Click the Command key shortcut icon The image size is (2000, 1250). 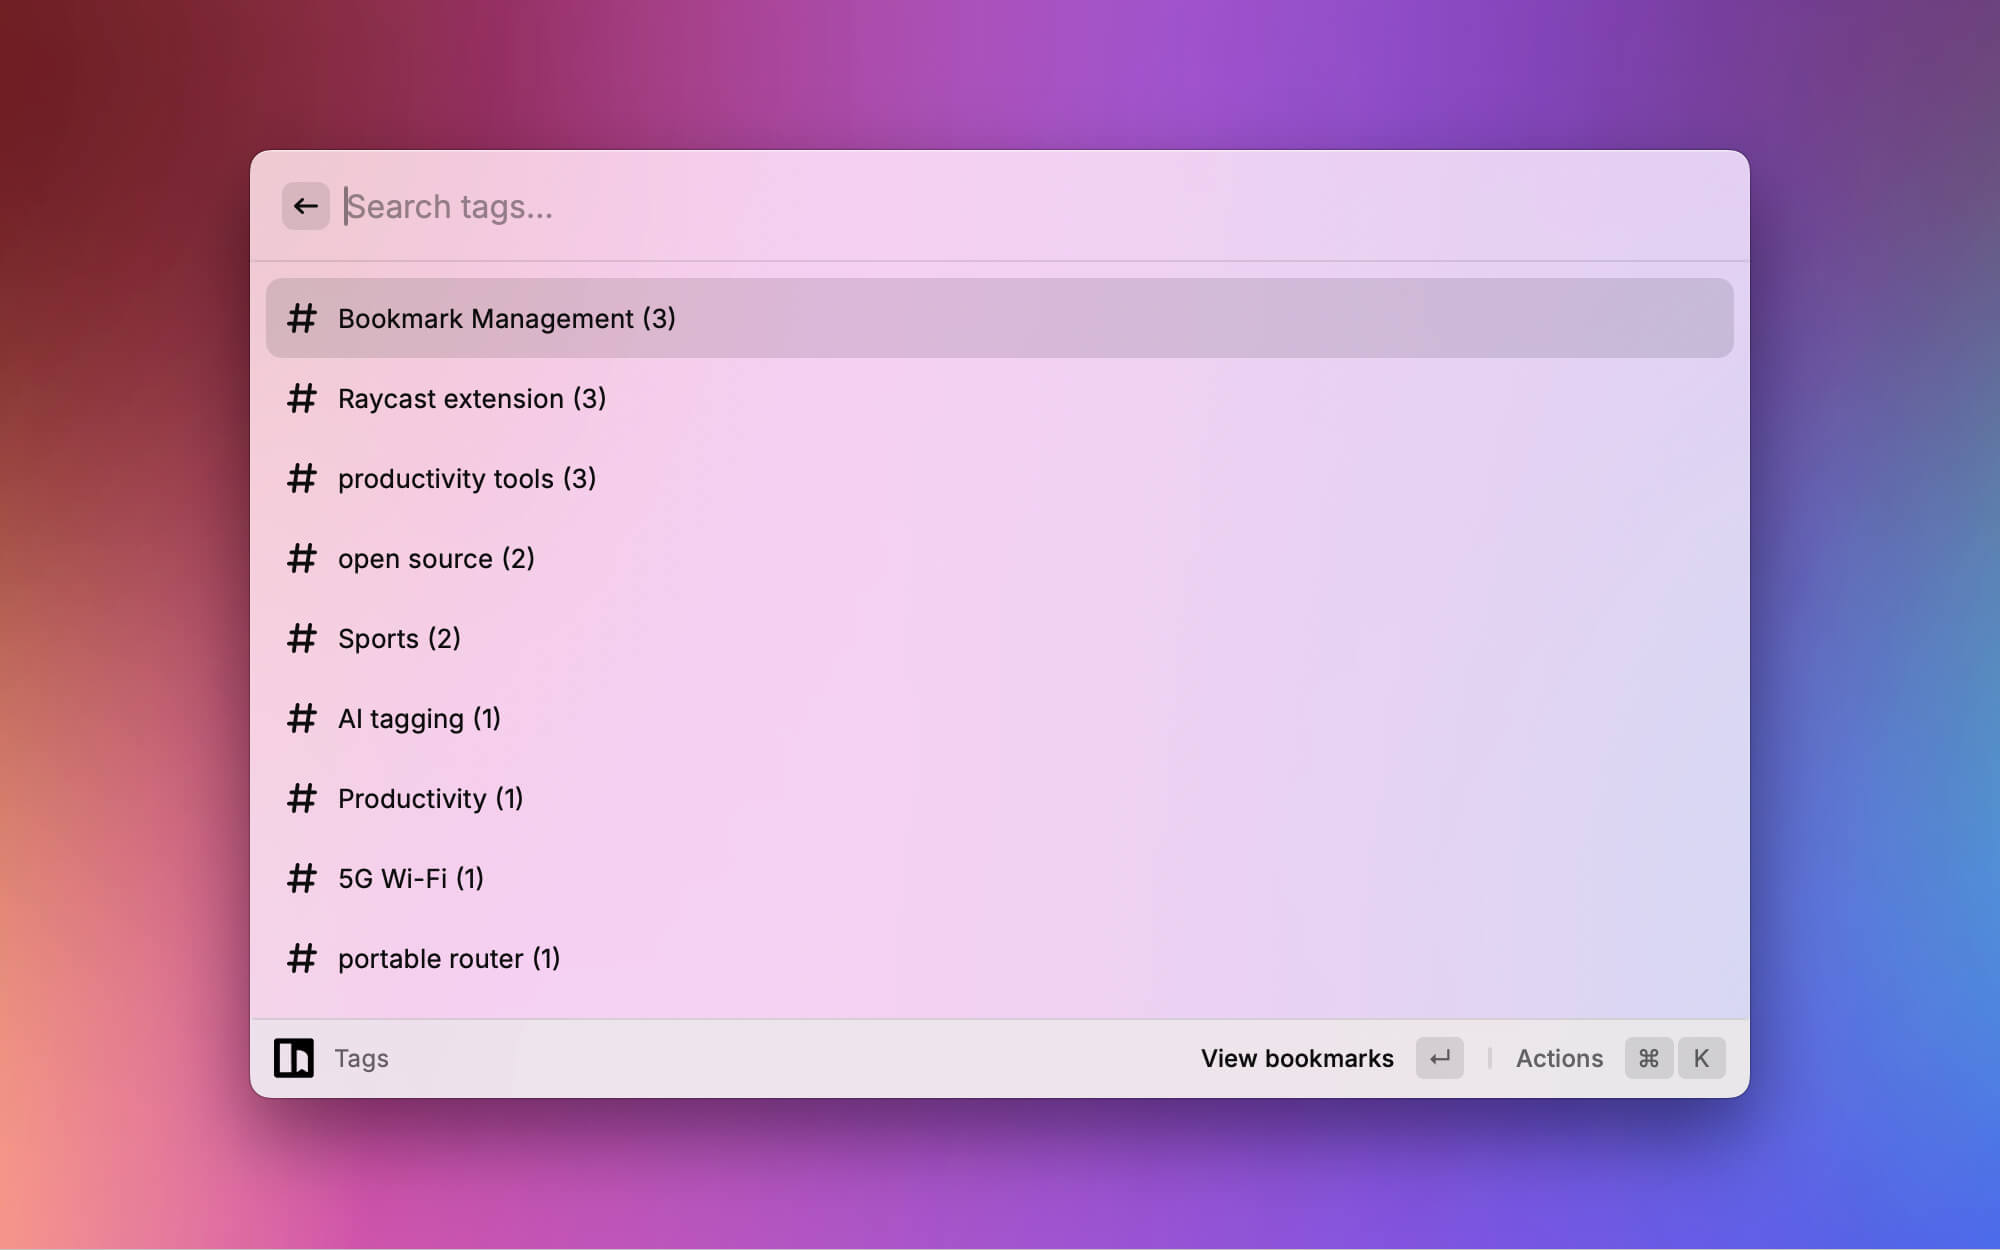1648,1058
